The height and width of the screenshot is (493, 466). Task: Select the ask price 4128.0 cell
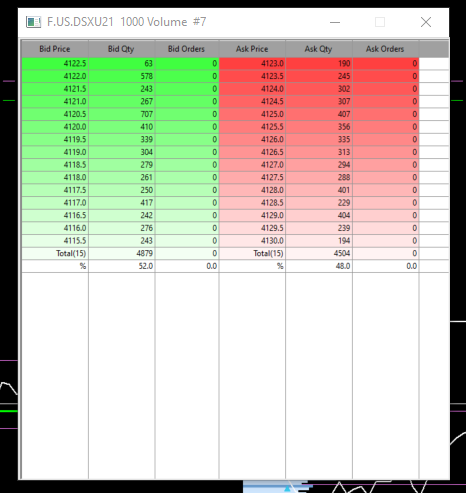pyautogui.click(x=252, y=190)
